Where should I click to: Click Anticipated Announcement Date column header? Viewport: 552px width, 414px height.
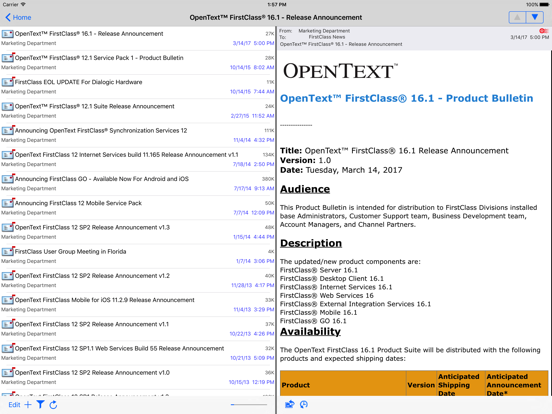pos(516,384)
